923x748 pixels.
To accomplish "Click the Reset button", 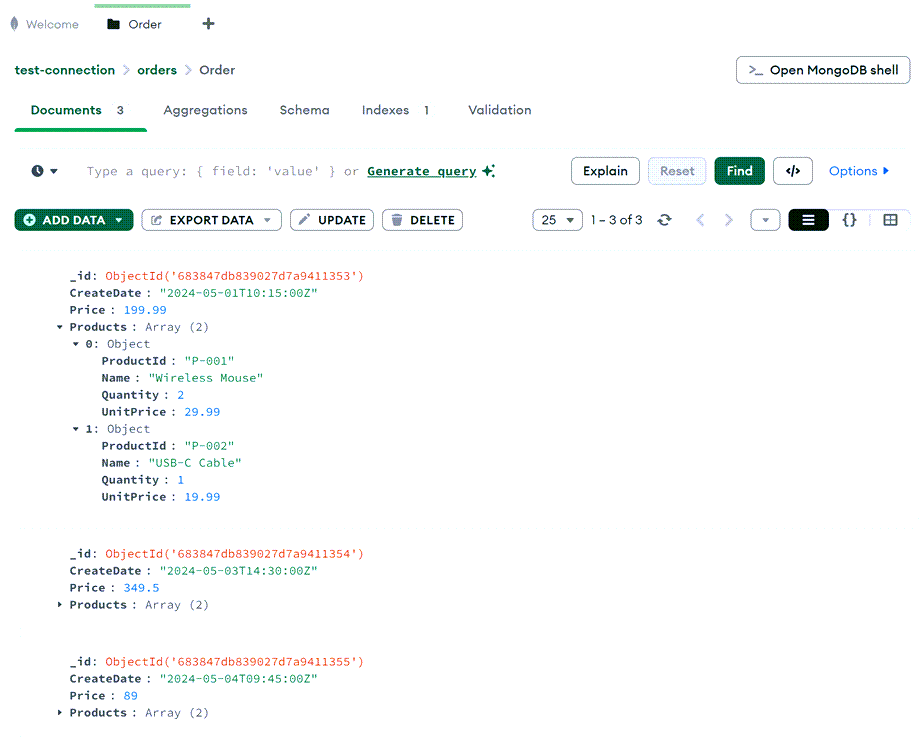I will click(677, 171).
